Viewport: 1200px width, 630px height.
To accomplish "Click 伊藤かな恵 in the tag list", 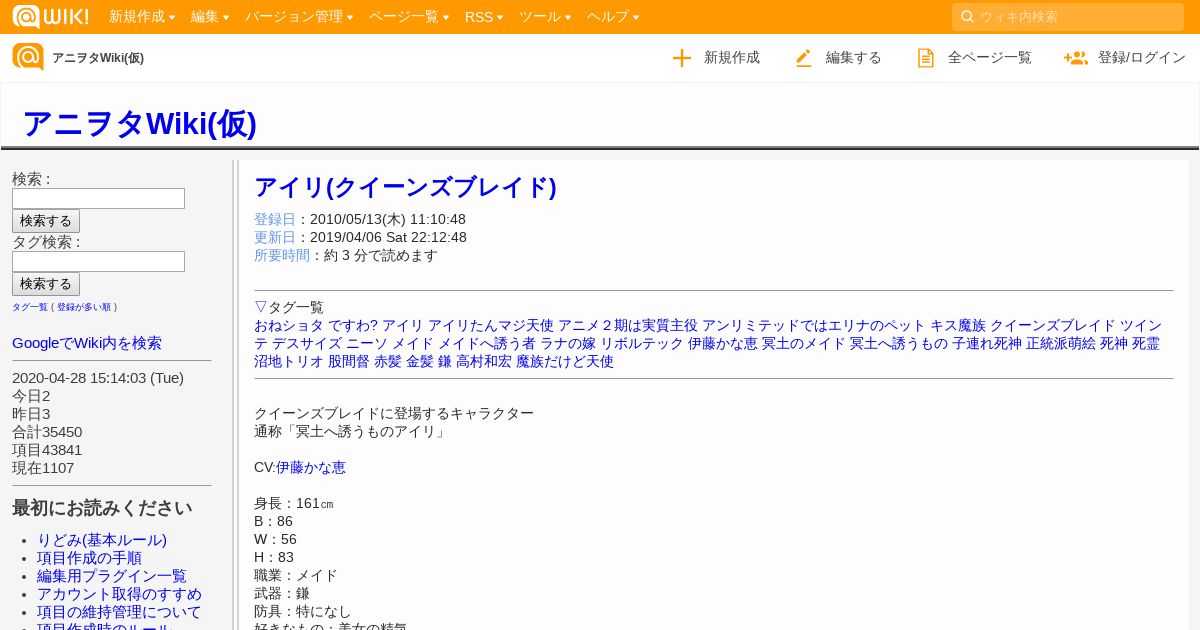I will (x=723, y=343).
